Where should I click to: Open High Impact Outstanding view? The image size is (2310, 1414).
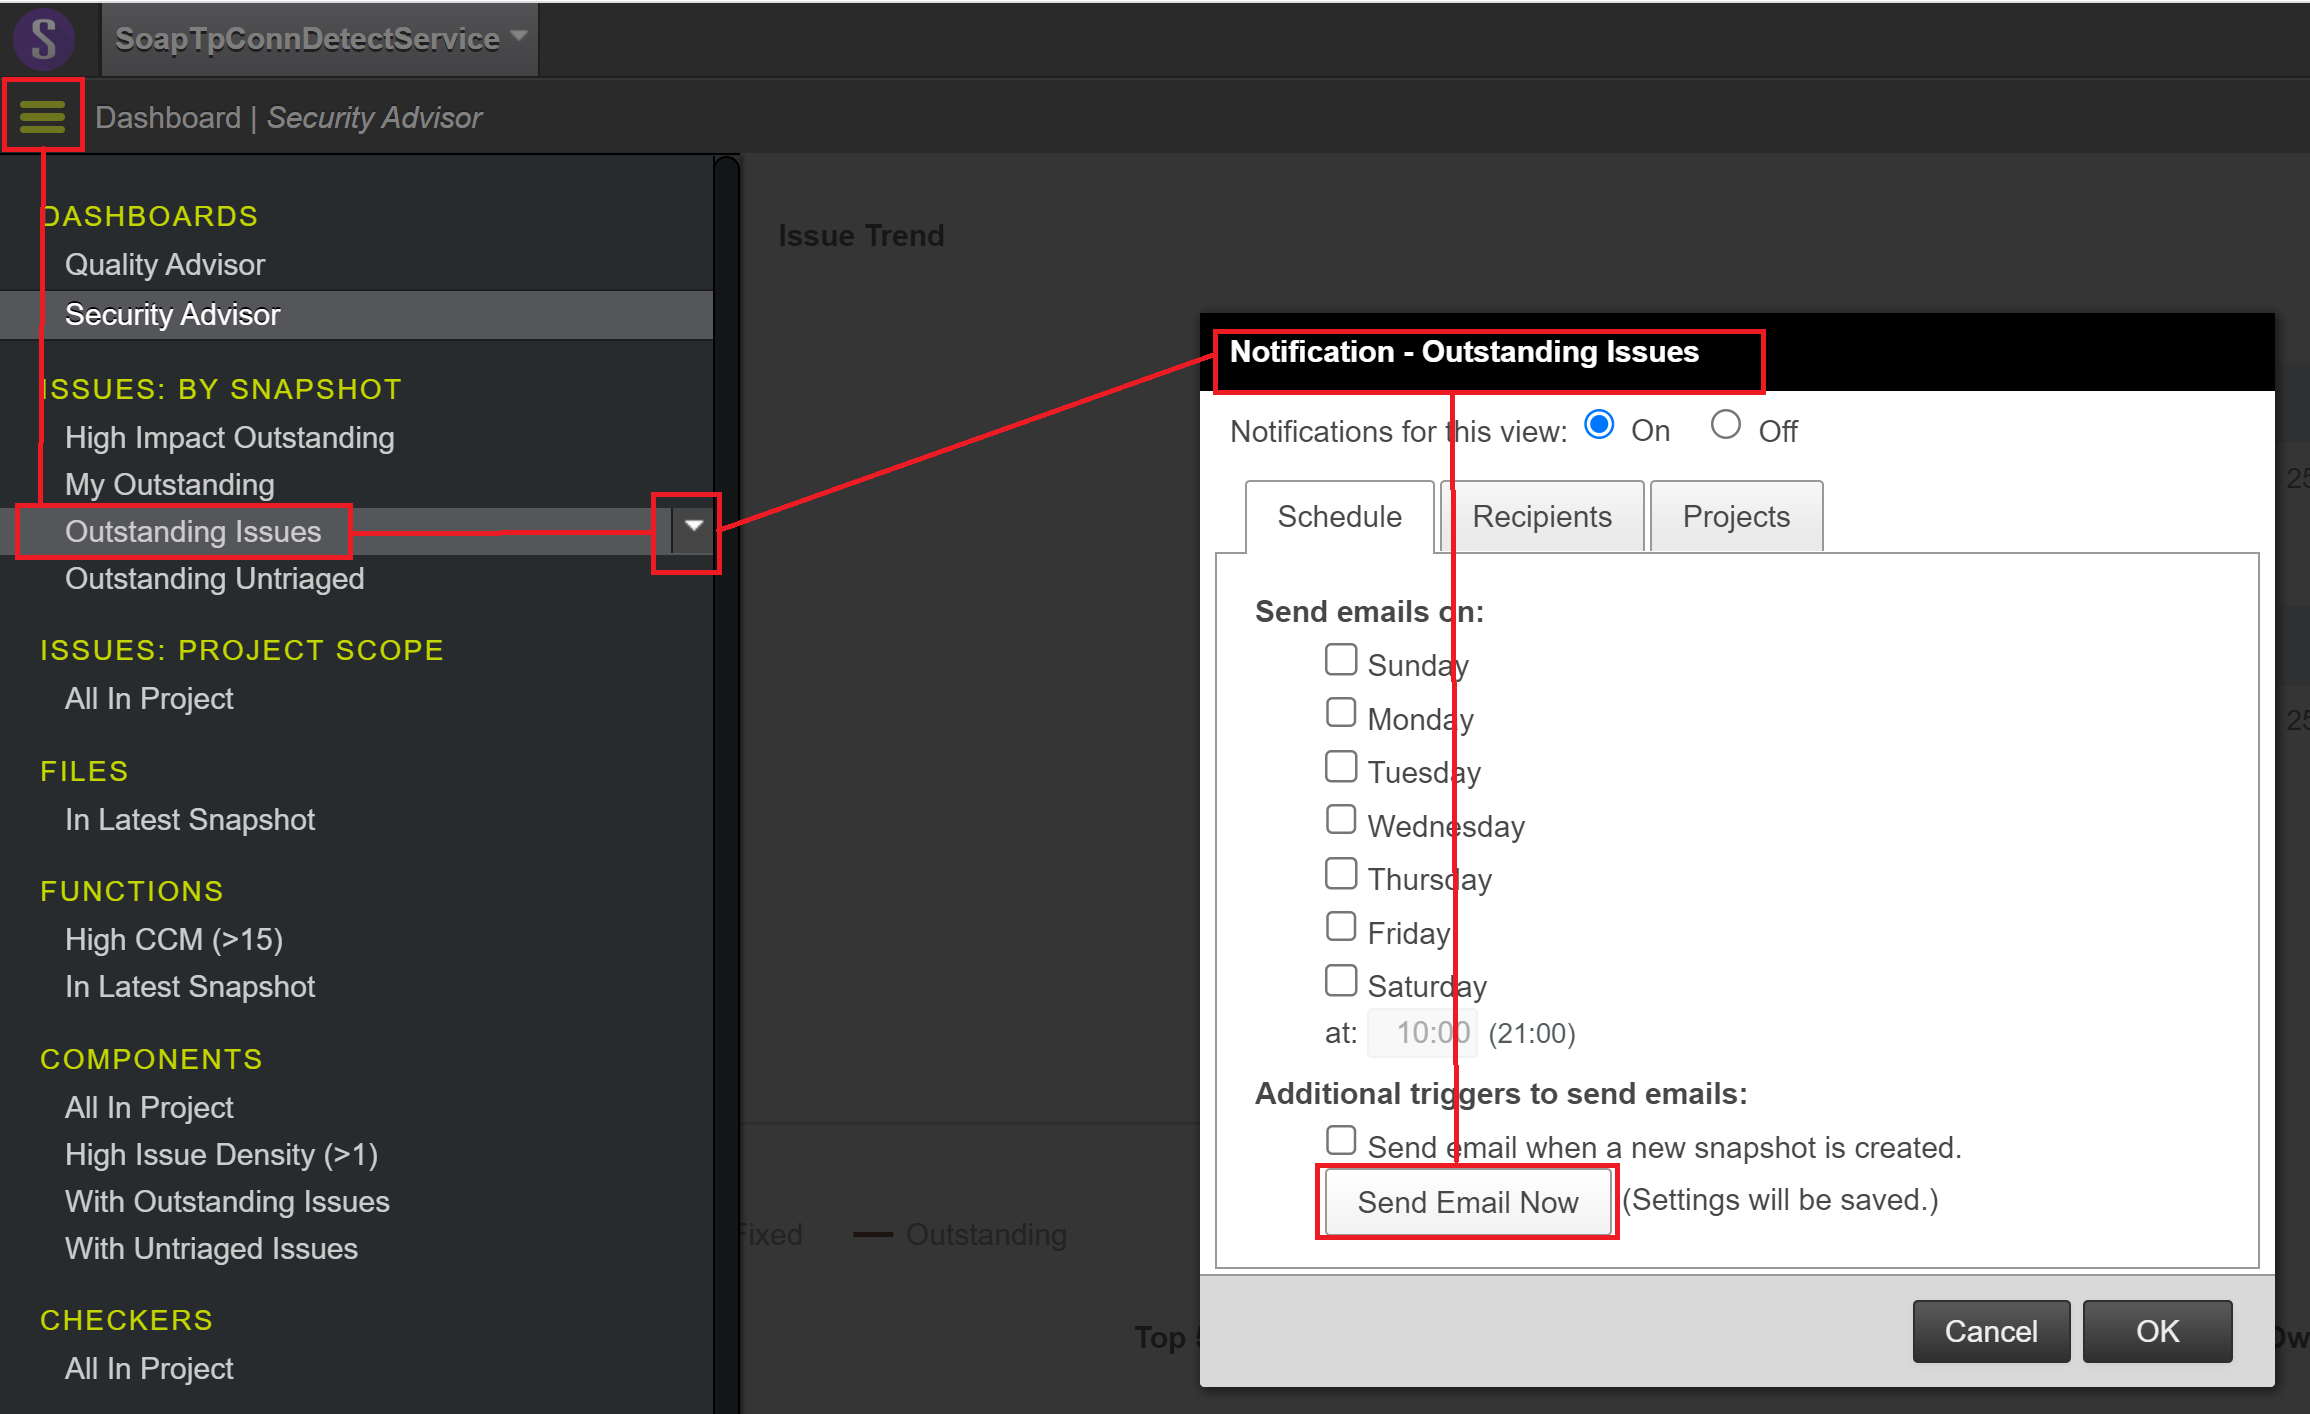click(x=230, y=438)
